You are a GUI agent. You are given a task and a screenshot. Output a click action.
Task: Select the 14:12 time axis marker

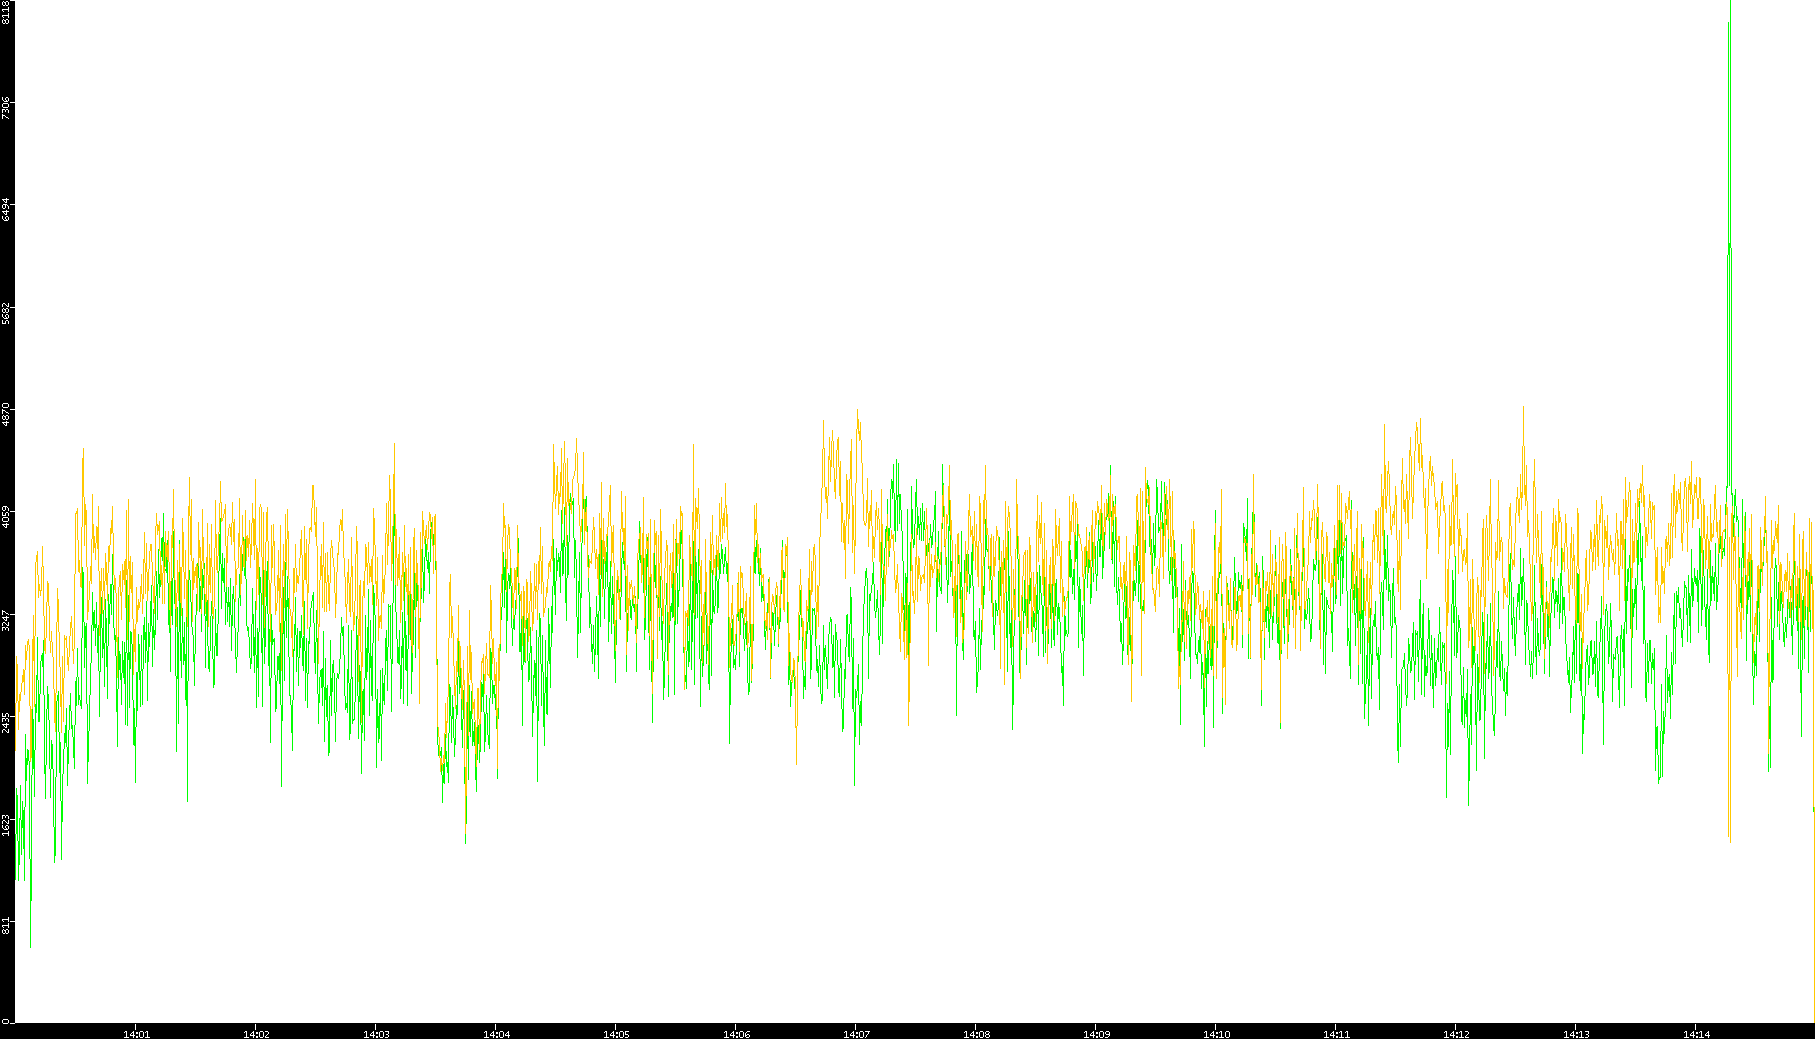1456,1033
